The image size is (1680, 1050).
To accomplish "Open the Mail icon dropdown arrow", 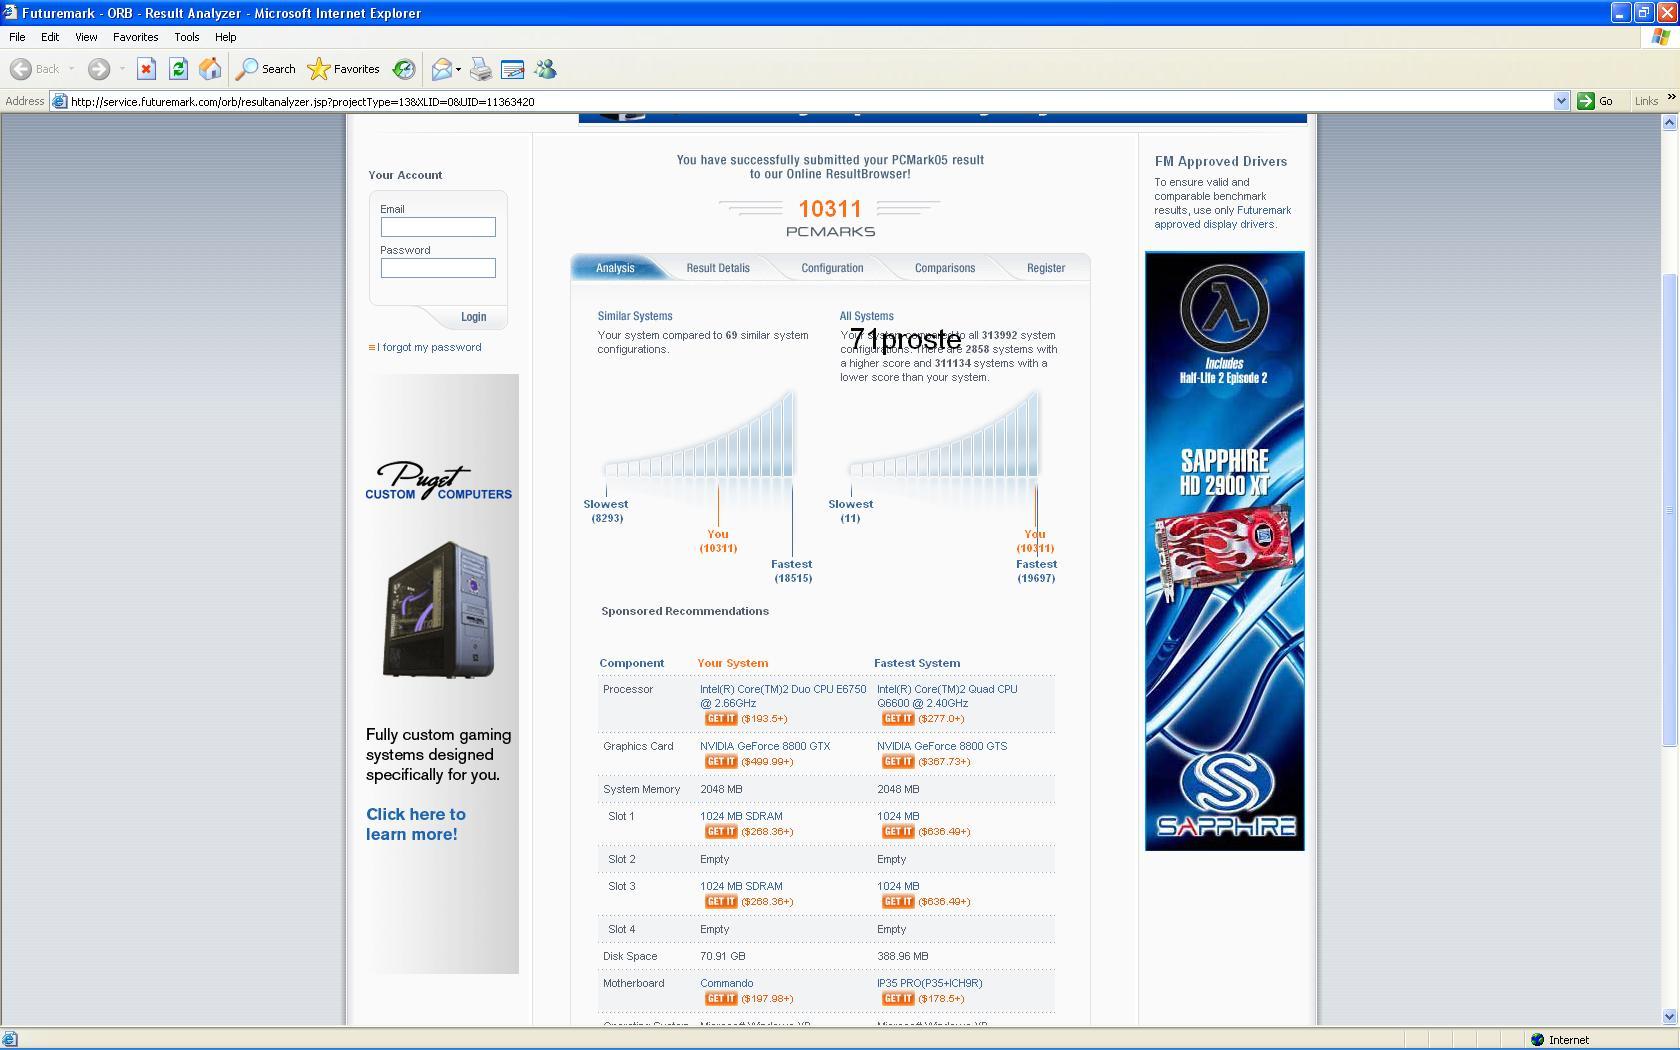I will click(x=458, y=69).
